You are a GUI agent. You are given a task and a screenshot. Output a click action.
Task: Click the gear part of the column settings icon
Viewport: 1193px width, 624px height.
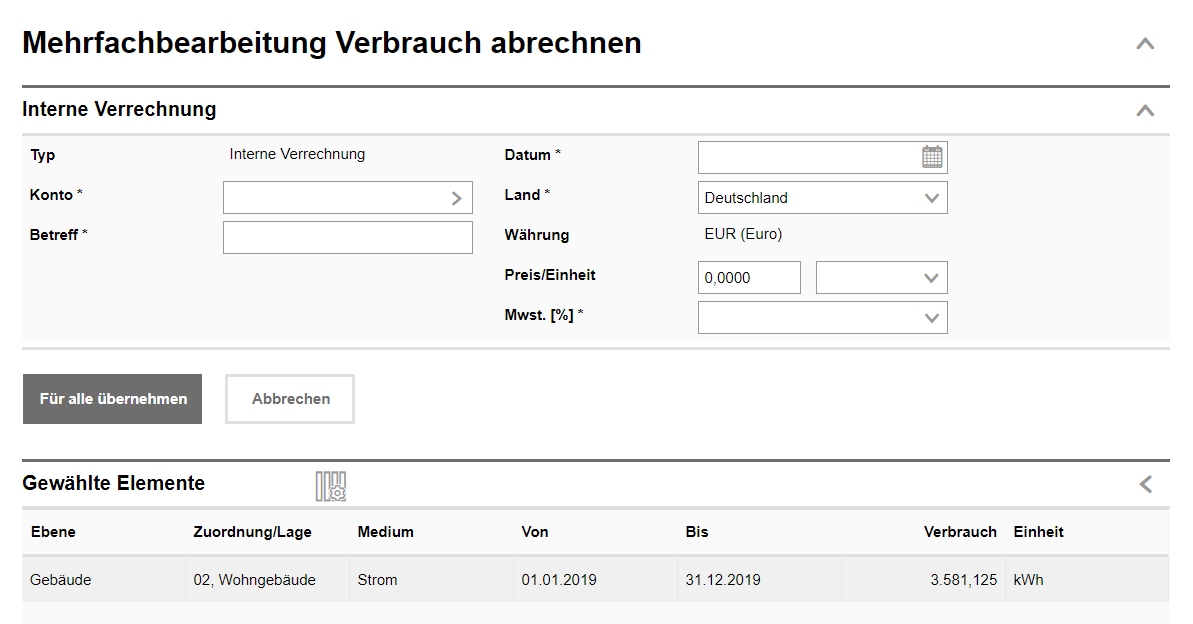point(336,491)
